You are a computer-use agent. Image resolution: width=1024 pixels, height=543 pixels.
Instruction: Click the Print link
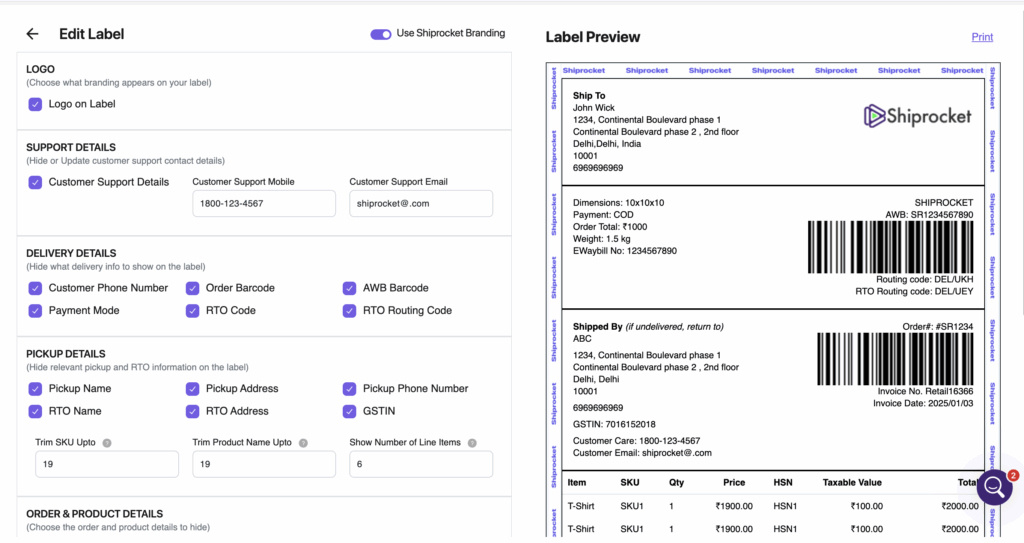(982, 37)
